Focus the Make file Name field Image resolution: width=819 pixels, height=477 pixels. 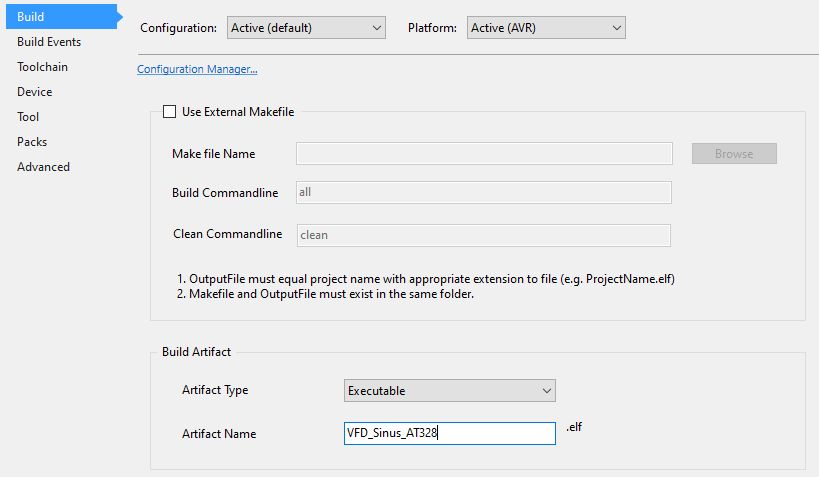click(484, 154)
